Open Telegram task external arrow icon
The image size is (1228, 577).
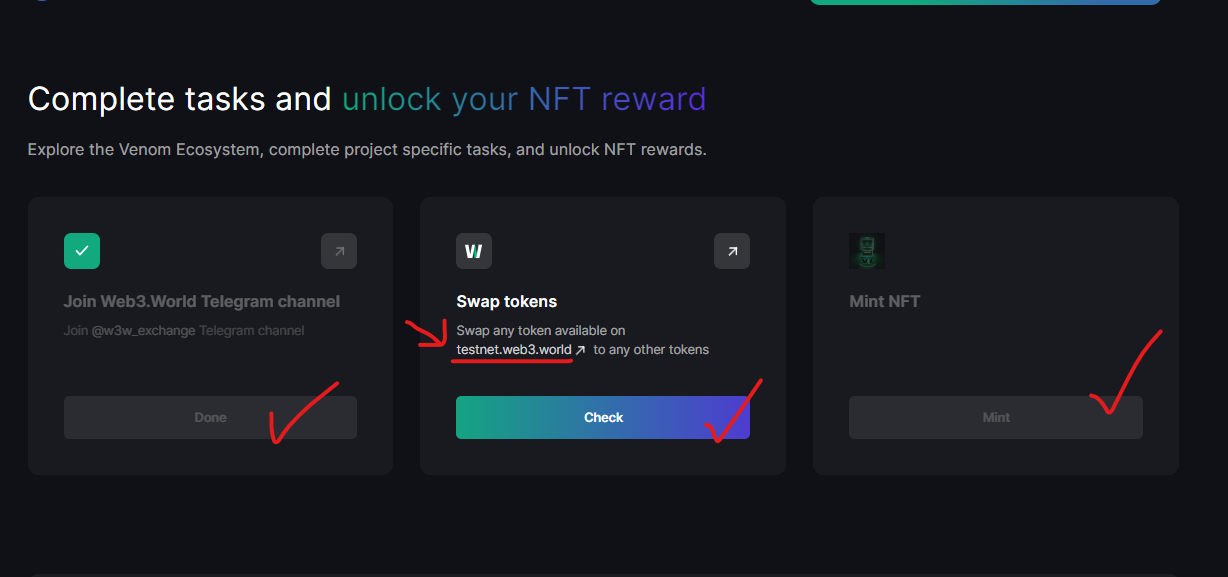(339, 251)
